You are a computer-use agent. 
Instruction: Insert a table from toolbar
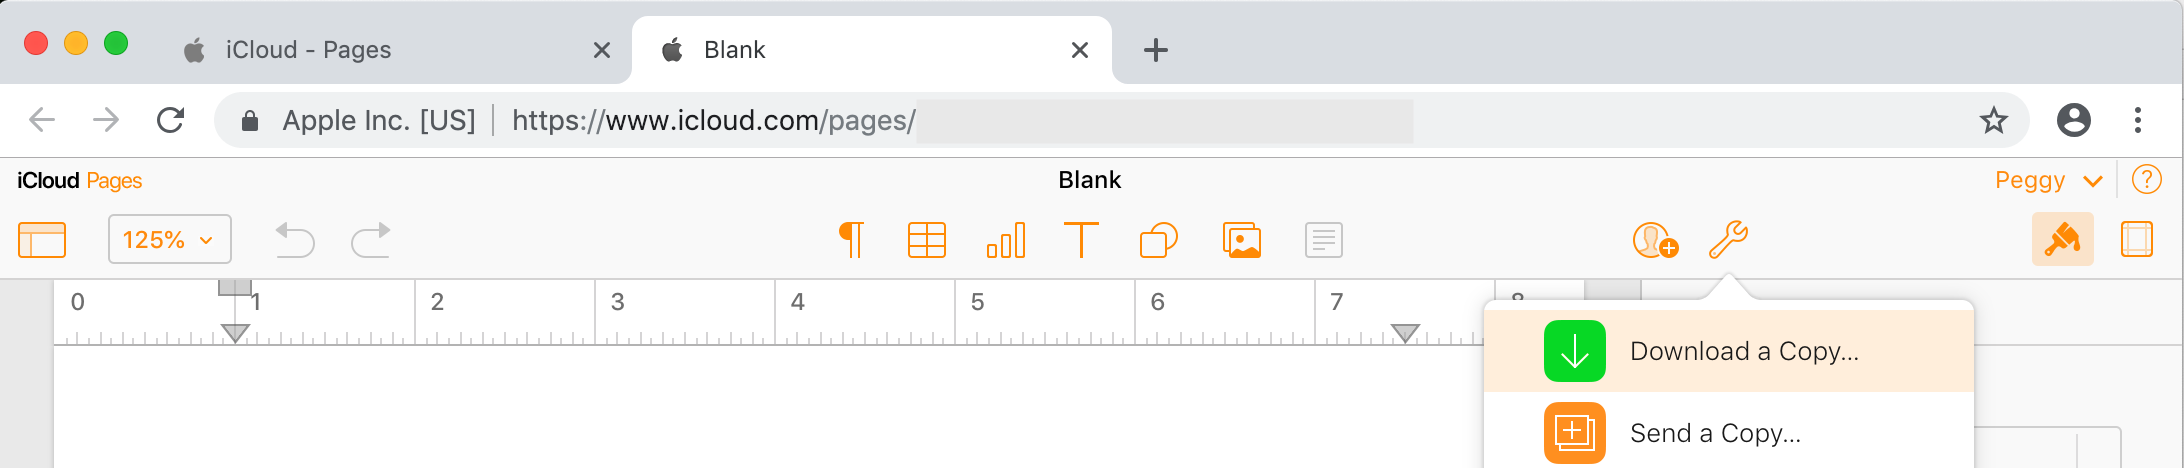[x=926, y=240]
